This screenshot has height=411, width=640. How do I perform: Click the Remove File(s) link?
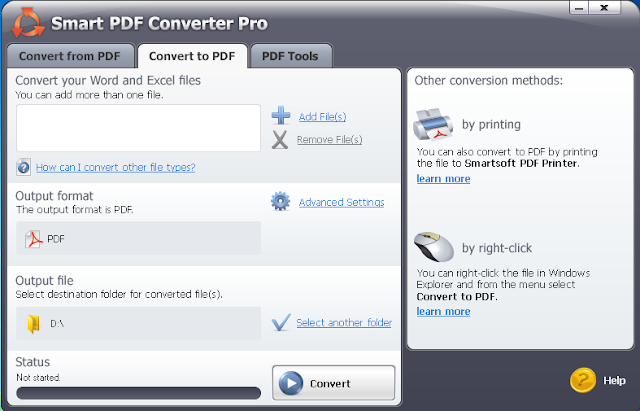click(330, 140)
